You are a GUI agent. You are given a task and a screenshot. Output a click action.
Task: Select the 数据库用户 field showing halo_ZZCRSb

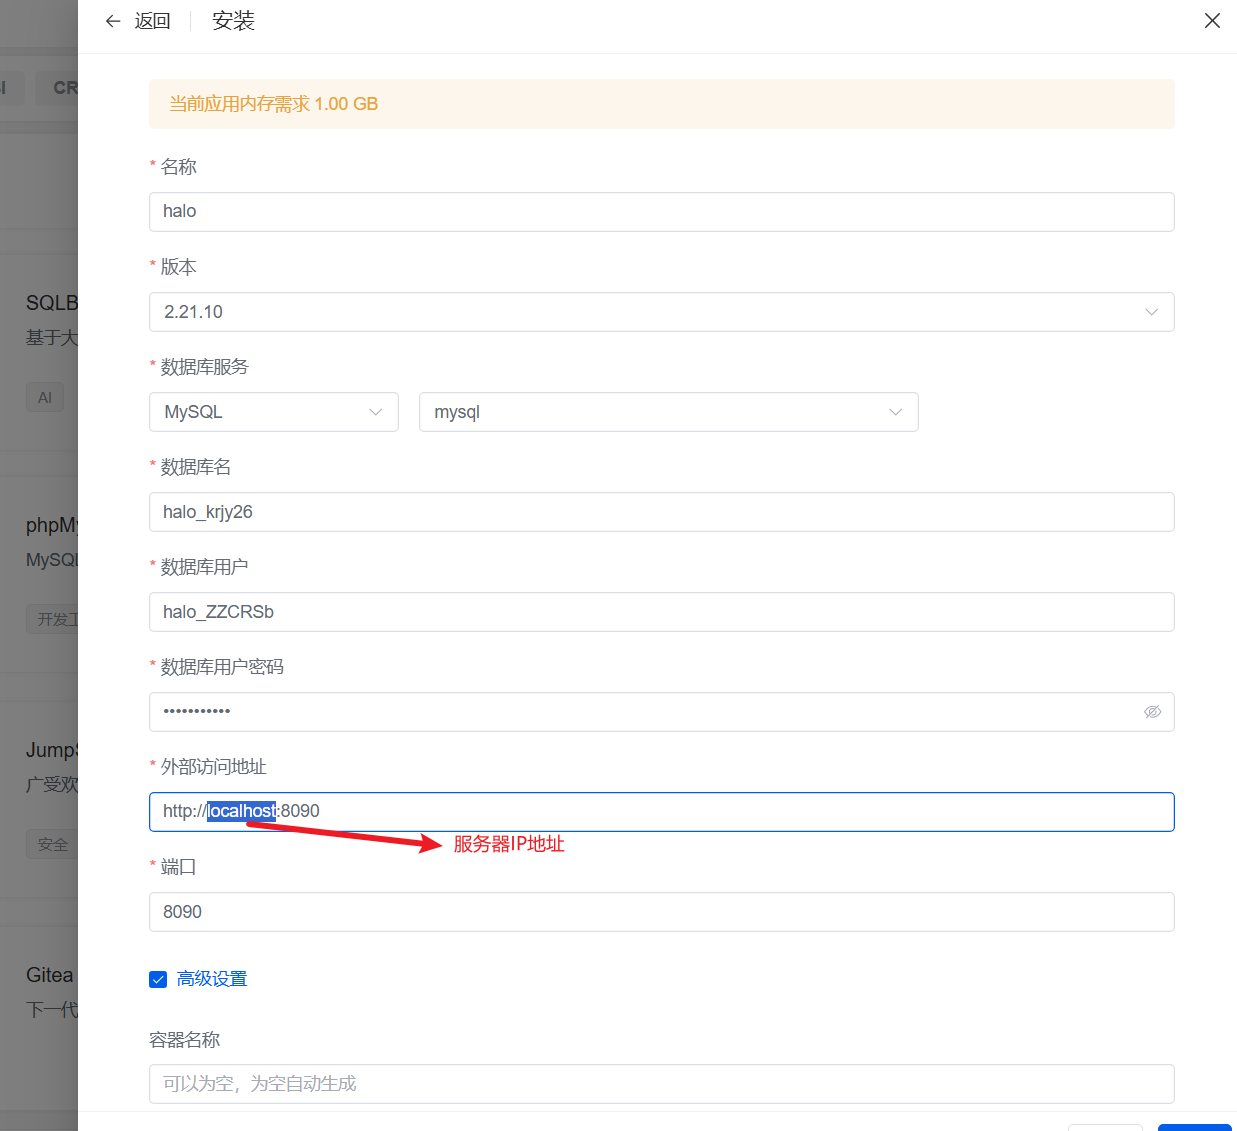[660, 611]
